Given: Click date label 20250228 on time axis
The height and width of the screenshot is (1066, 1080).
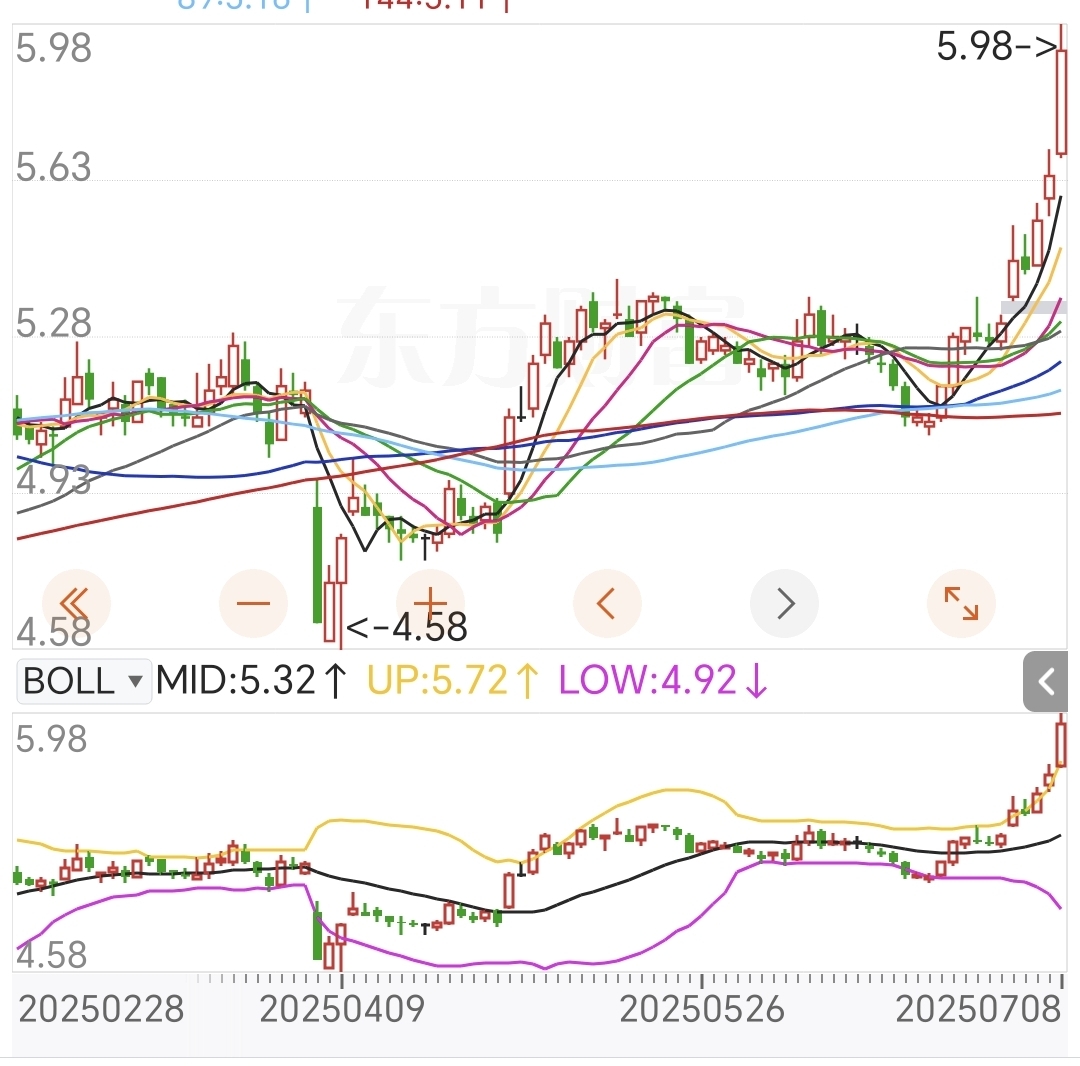Looking at the screenshot, I should 101,1010.
